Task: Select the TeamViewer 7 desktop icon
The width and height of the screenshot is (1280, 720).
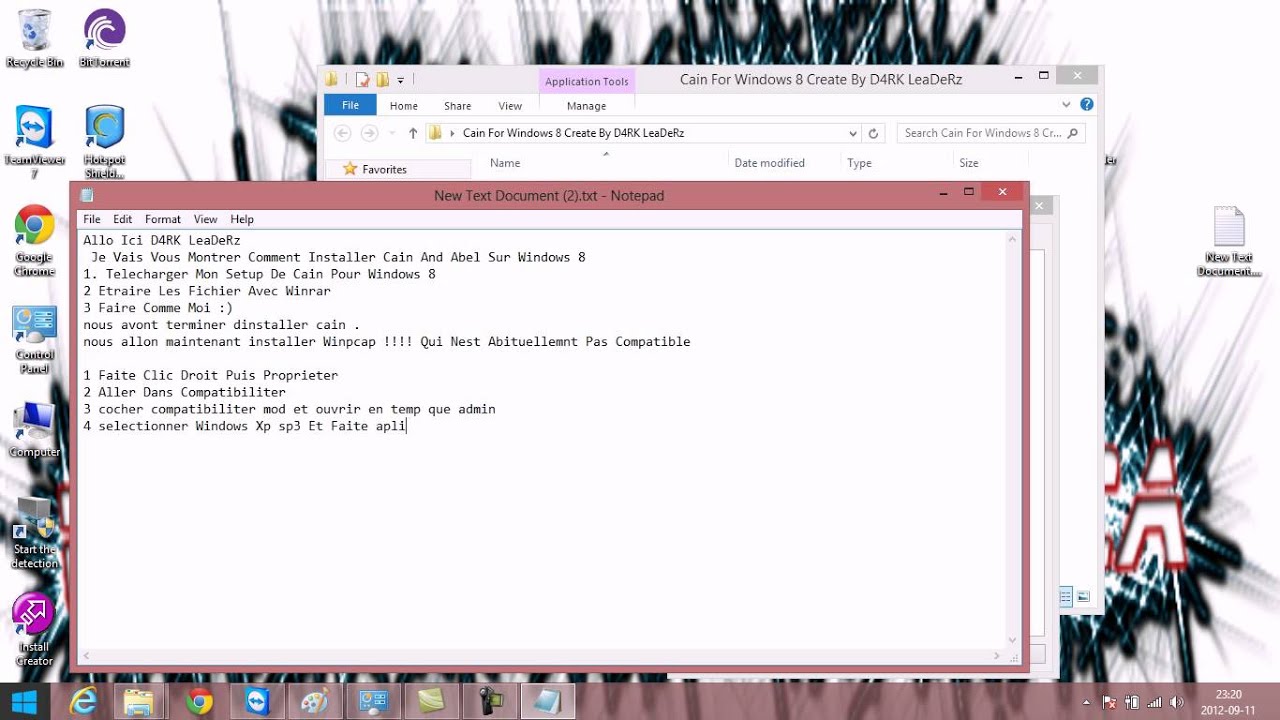Action: tap(34, 142)
